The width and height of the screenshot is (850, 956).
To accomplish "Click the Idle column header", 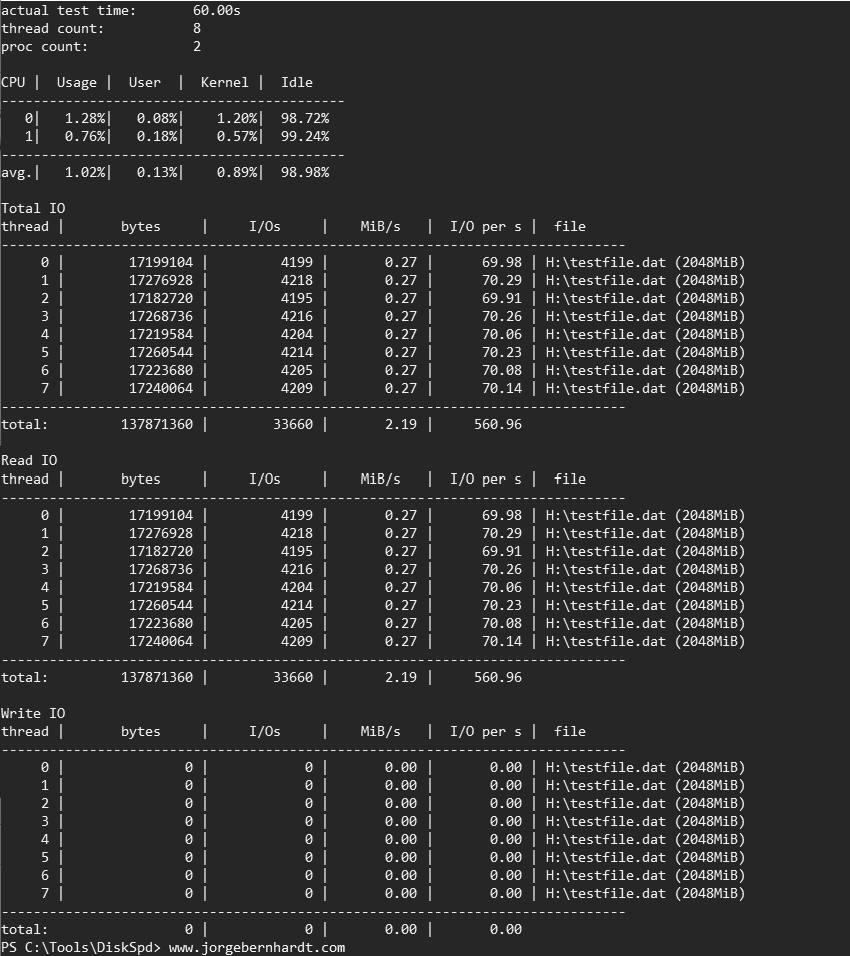I will coord(296,82).
